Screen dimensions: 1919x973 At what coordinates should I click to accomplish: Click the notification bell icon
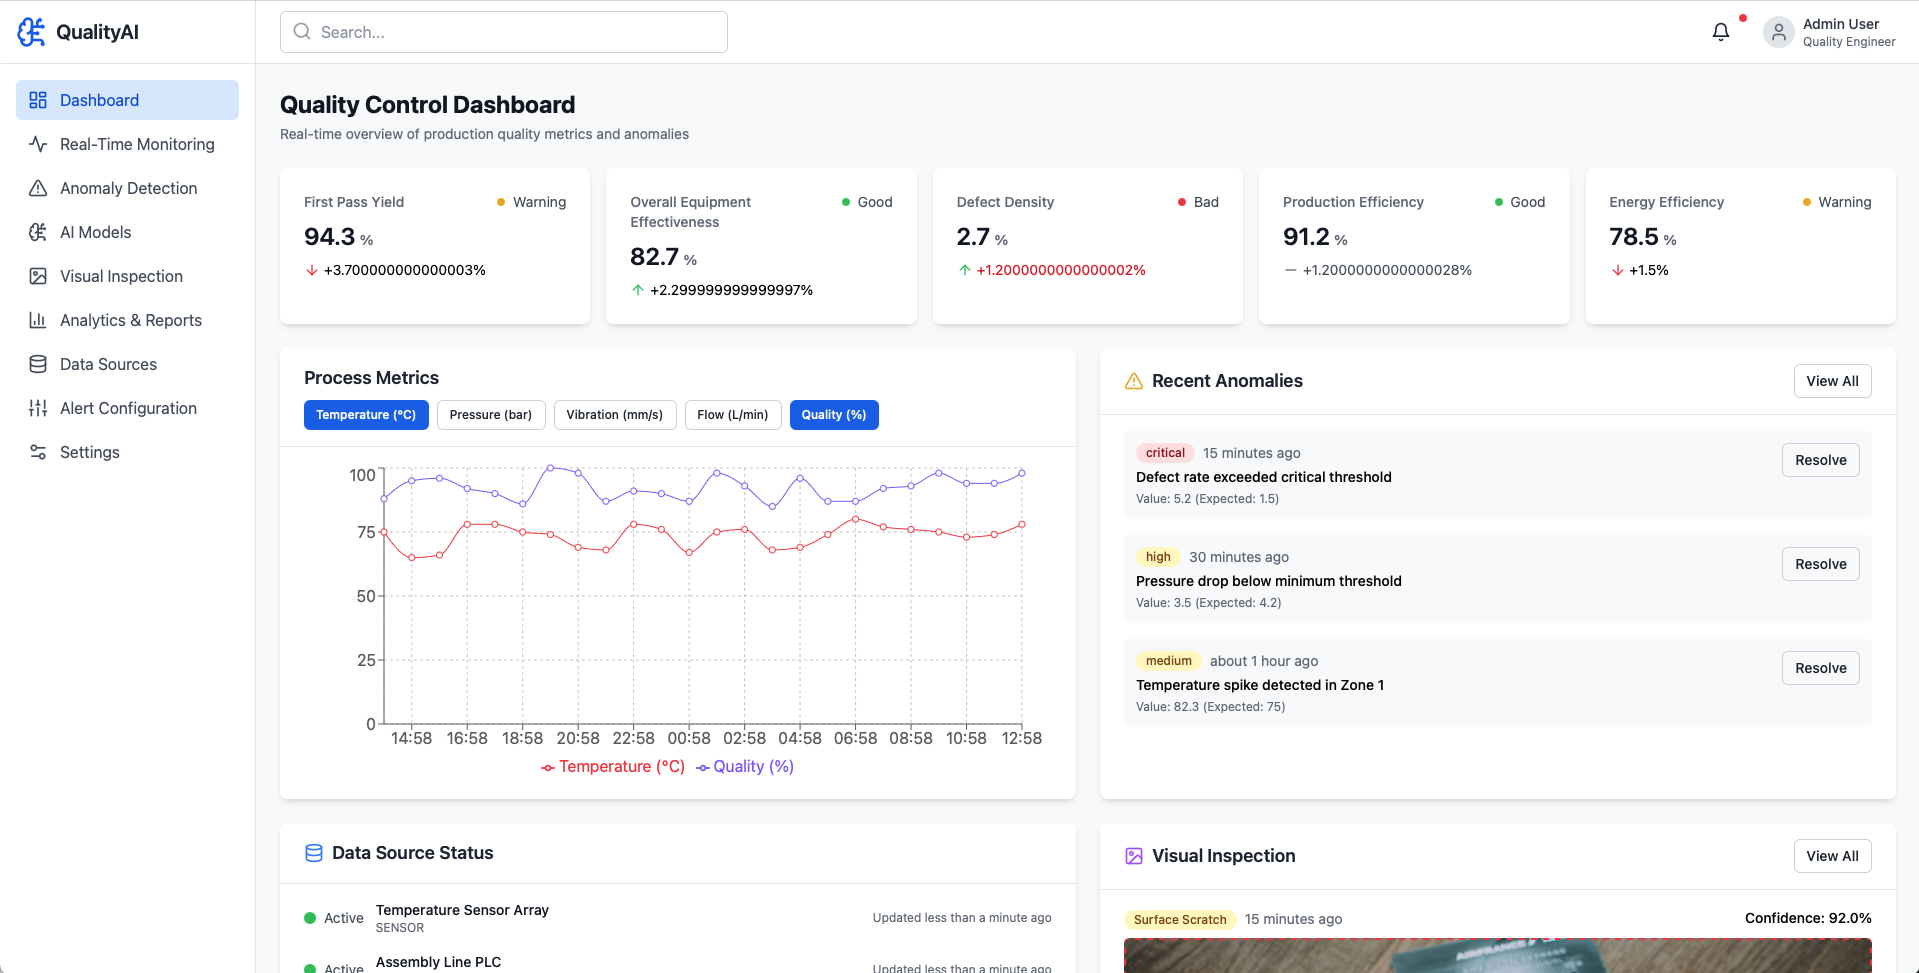[1720, 32]
